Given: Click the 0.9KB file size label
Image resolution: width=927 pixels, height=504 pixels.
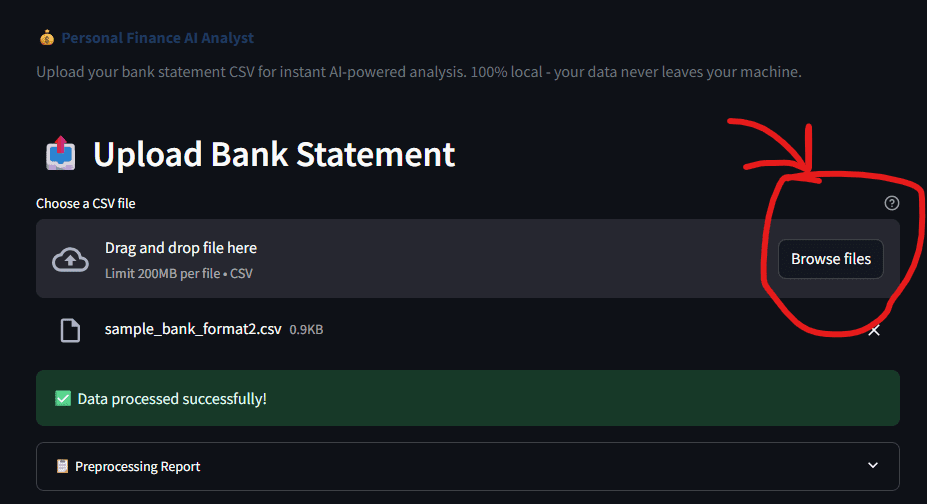Looking at the screenshot, I should coord(306,330).
